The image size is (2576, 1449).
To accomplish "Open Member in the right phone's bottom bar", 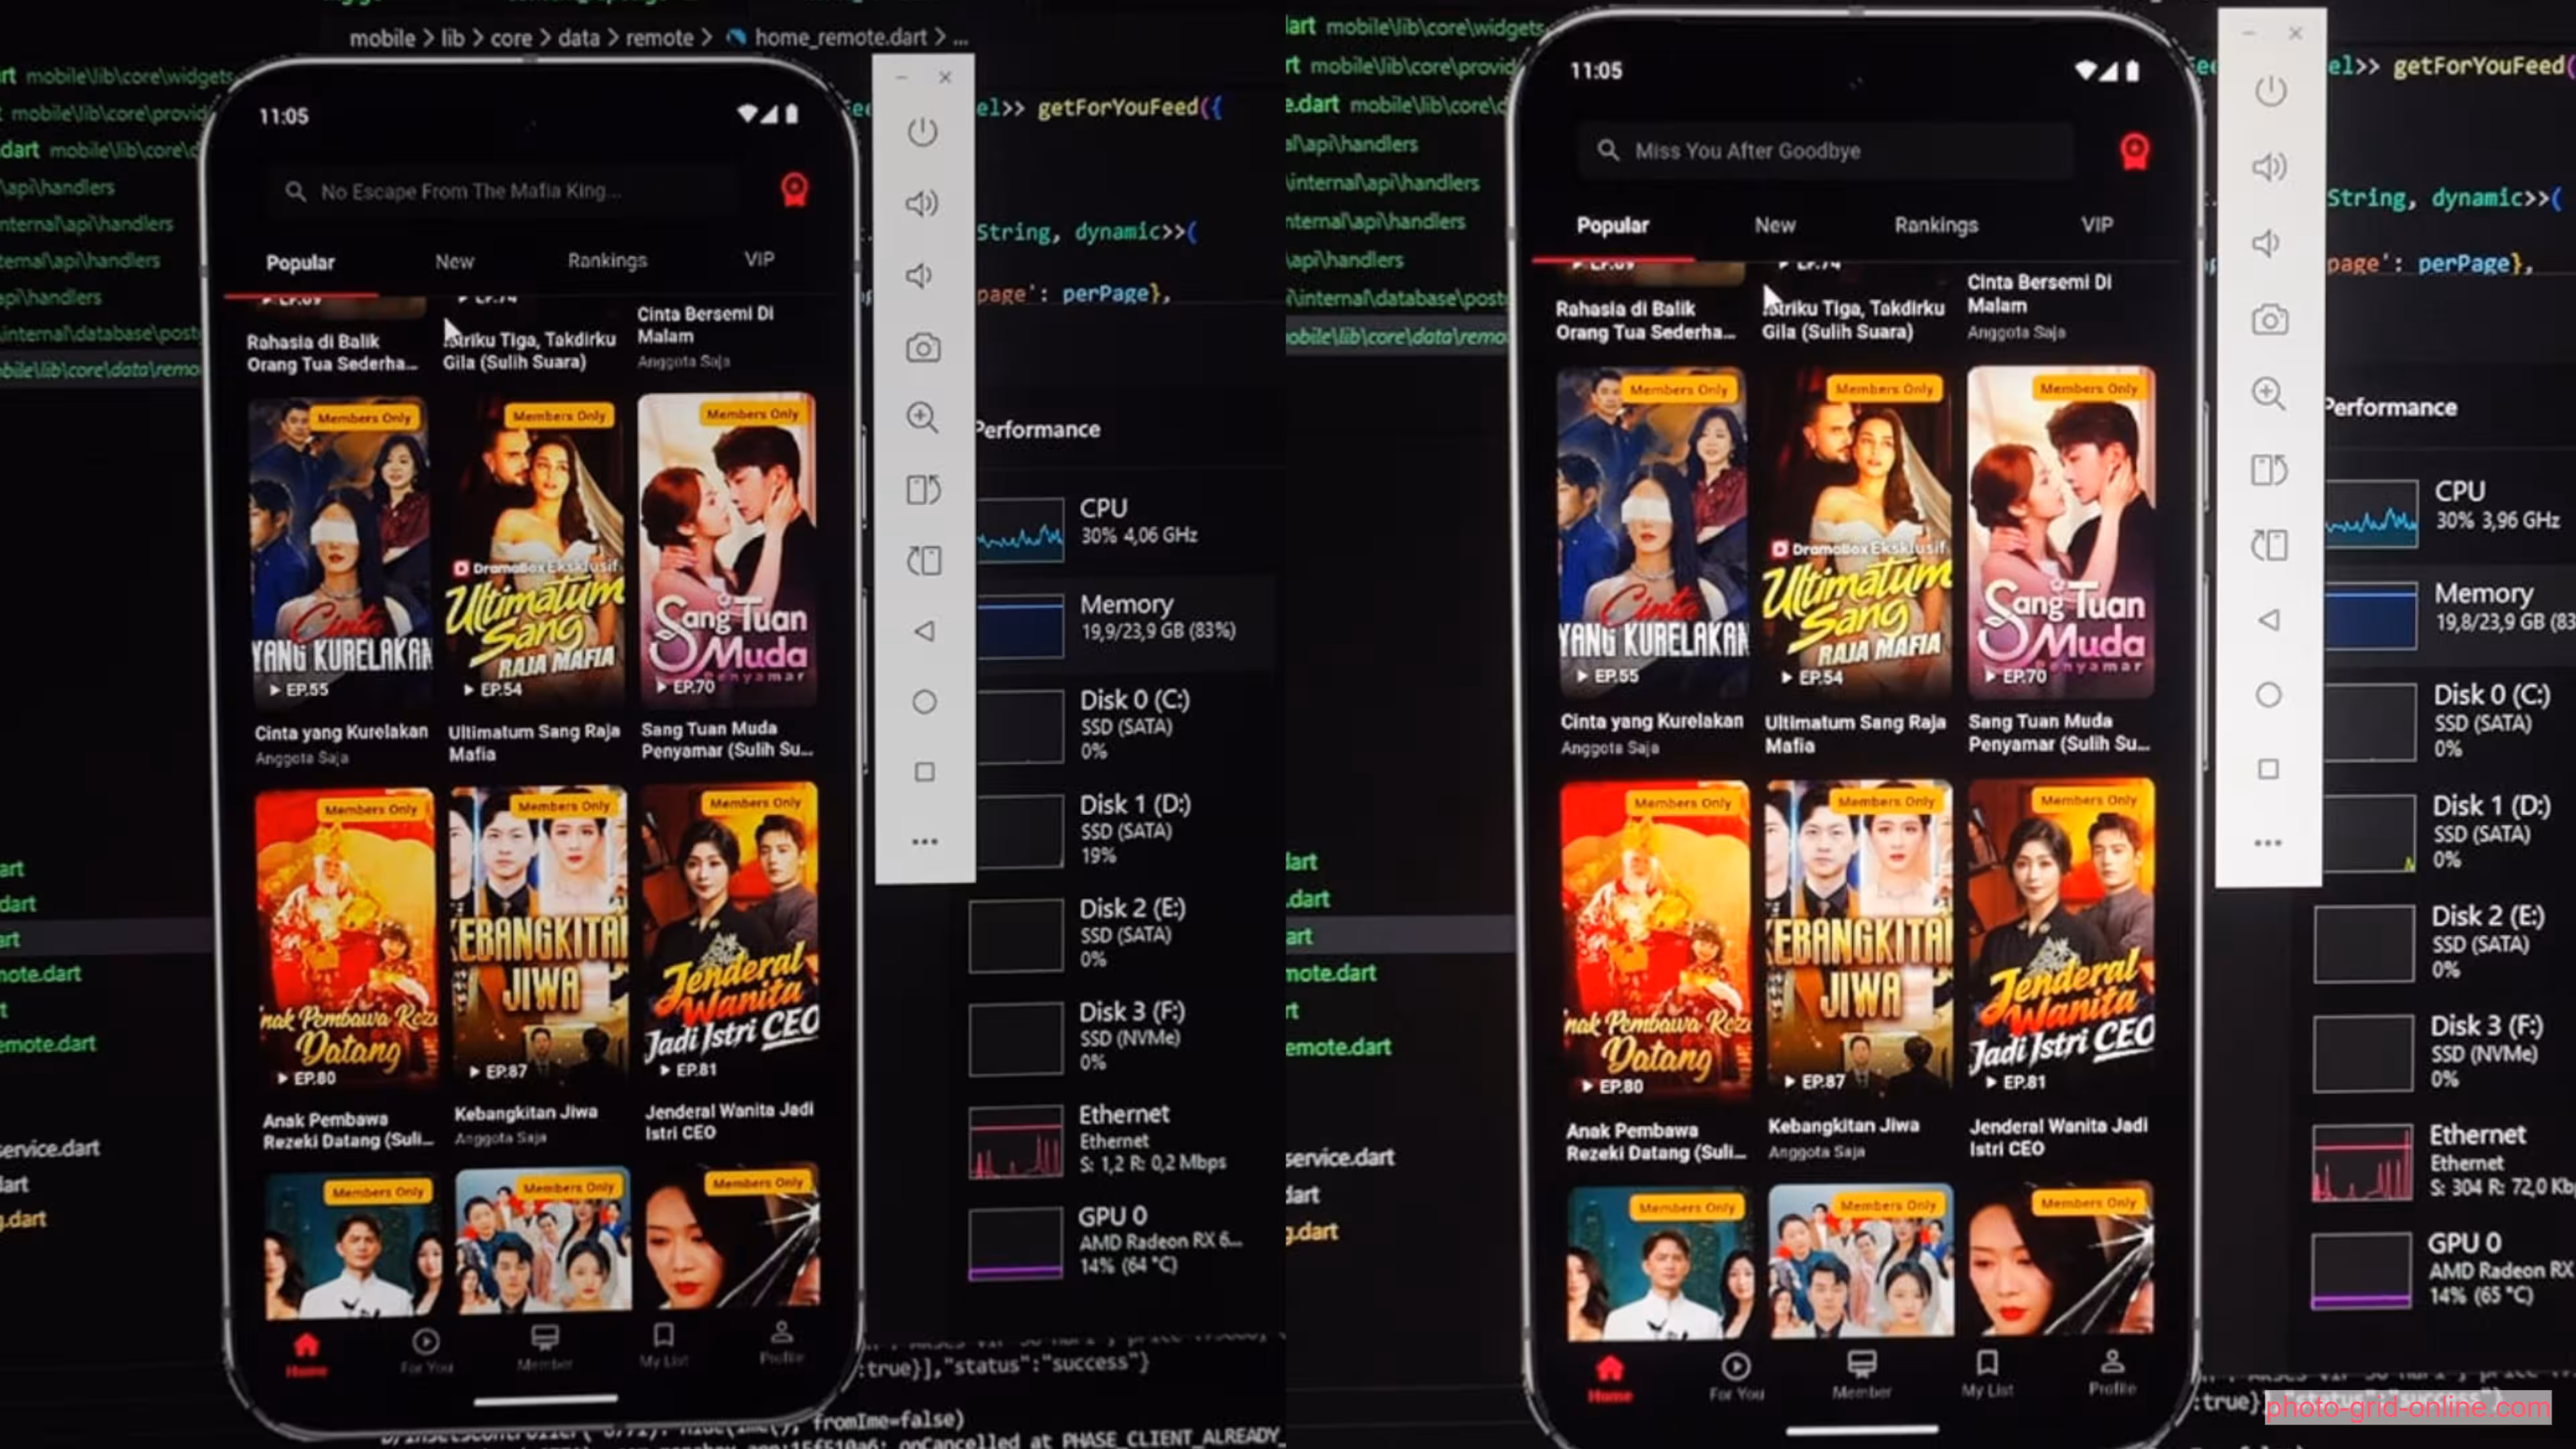I will 1861,1374.
